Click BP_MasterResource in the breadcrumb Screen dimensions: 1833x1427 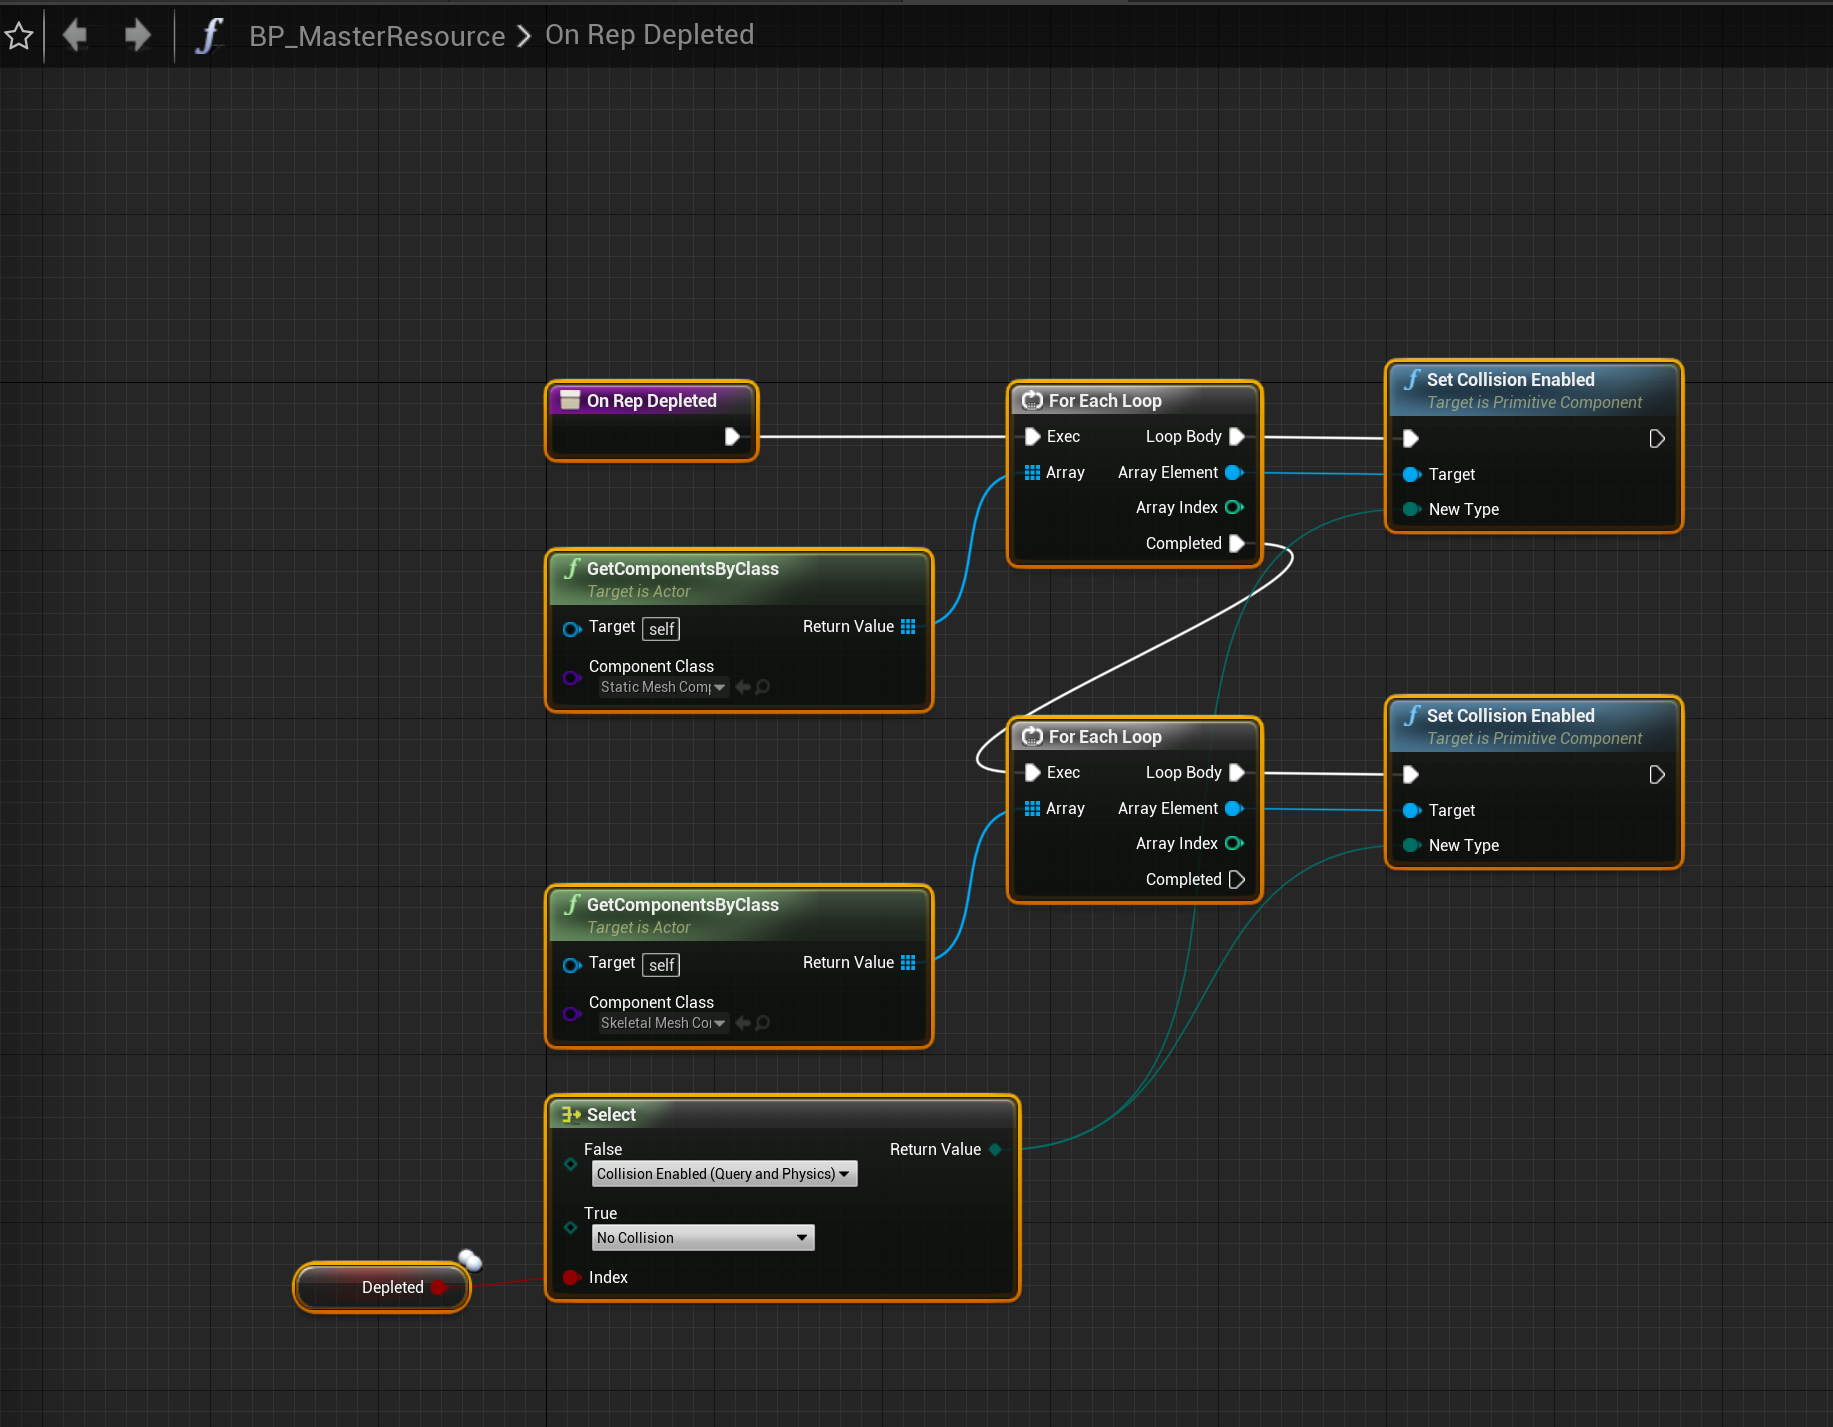click(x=377, y=36)
